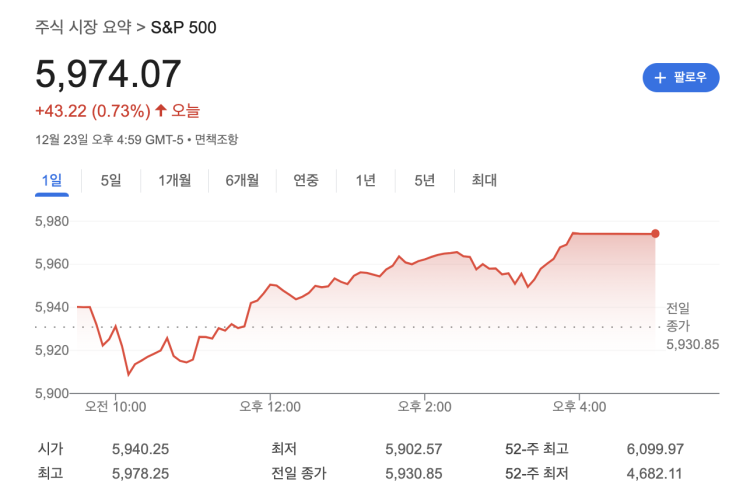This screenshot has width=743, height=502.
Task: Select the 최대 maximum range tab
Action: [x=484, y=180]
